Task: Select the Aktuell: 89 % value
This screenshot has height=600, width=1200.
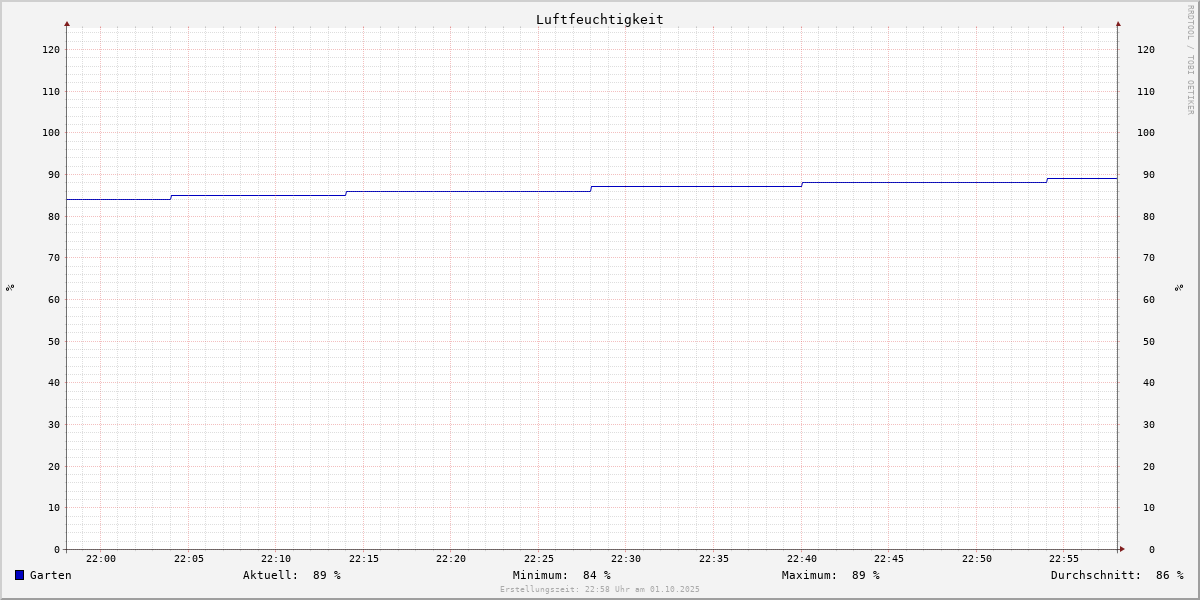Action: pyautogui.click(x=292, y=575)
